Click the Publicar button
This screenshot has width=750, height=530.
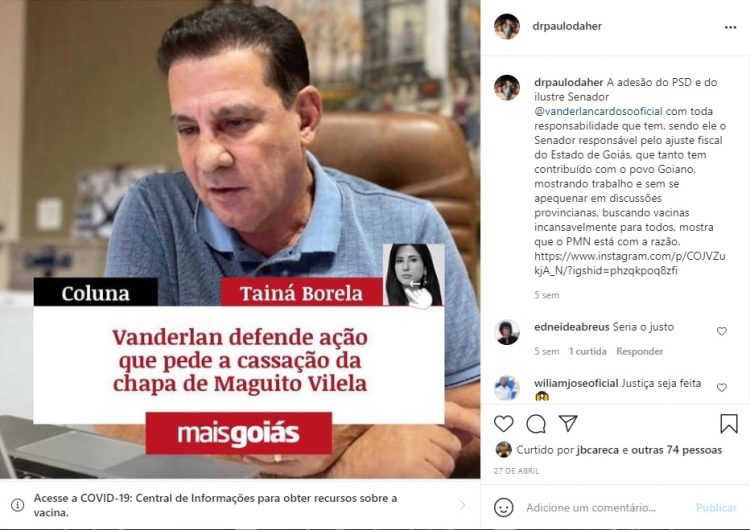click(716, 508)
